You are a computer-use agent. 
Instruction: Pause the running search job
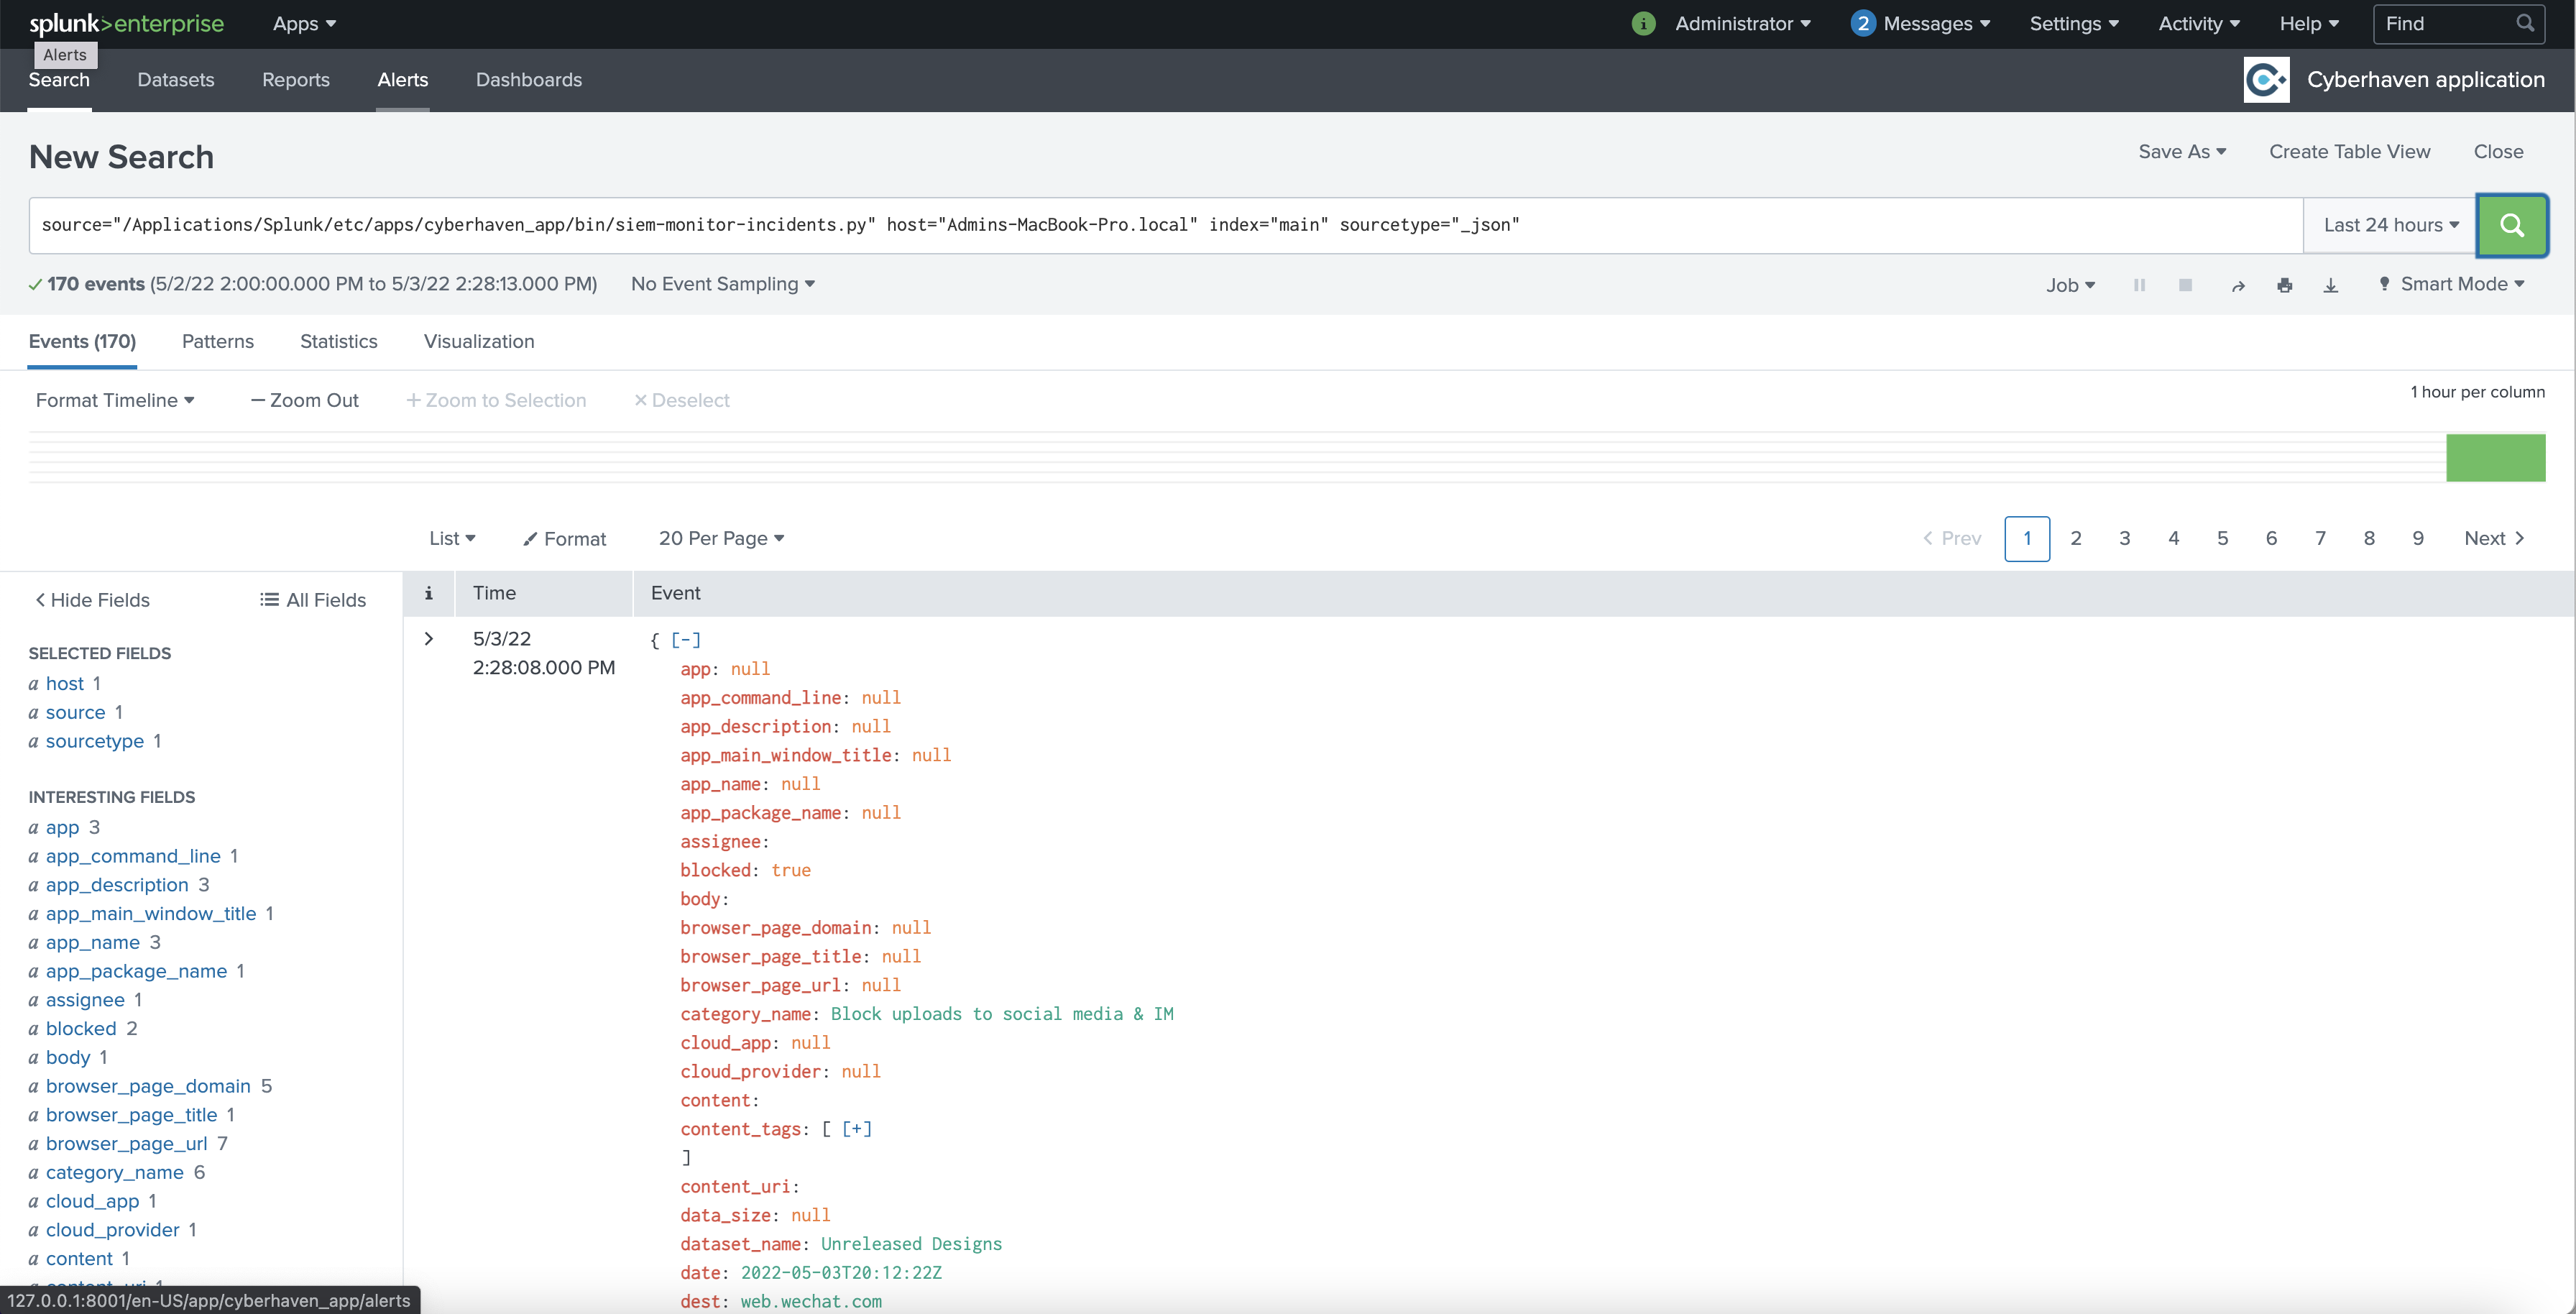[2139, 285]
